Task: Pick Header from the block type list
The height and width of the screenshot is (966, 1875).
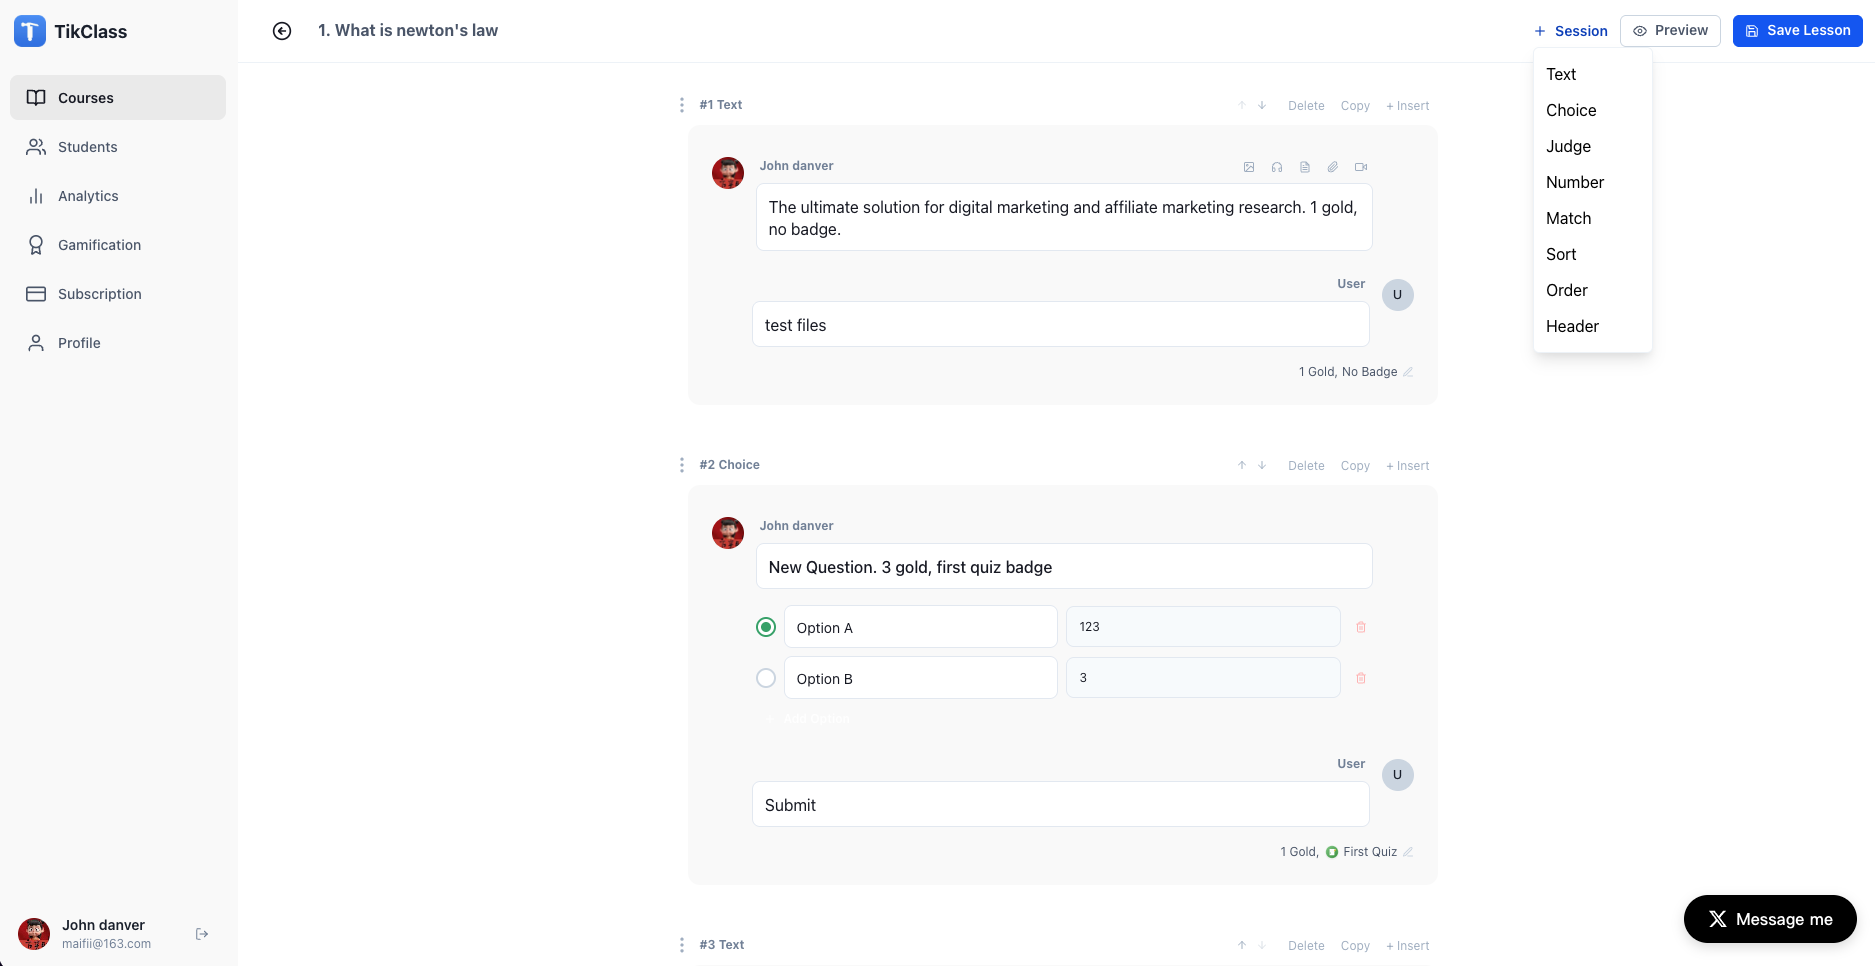Action: [1572, 326]
